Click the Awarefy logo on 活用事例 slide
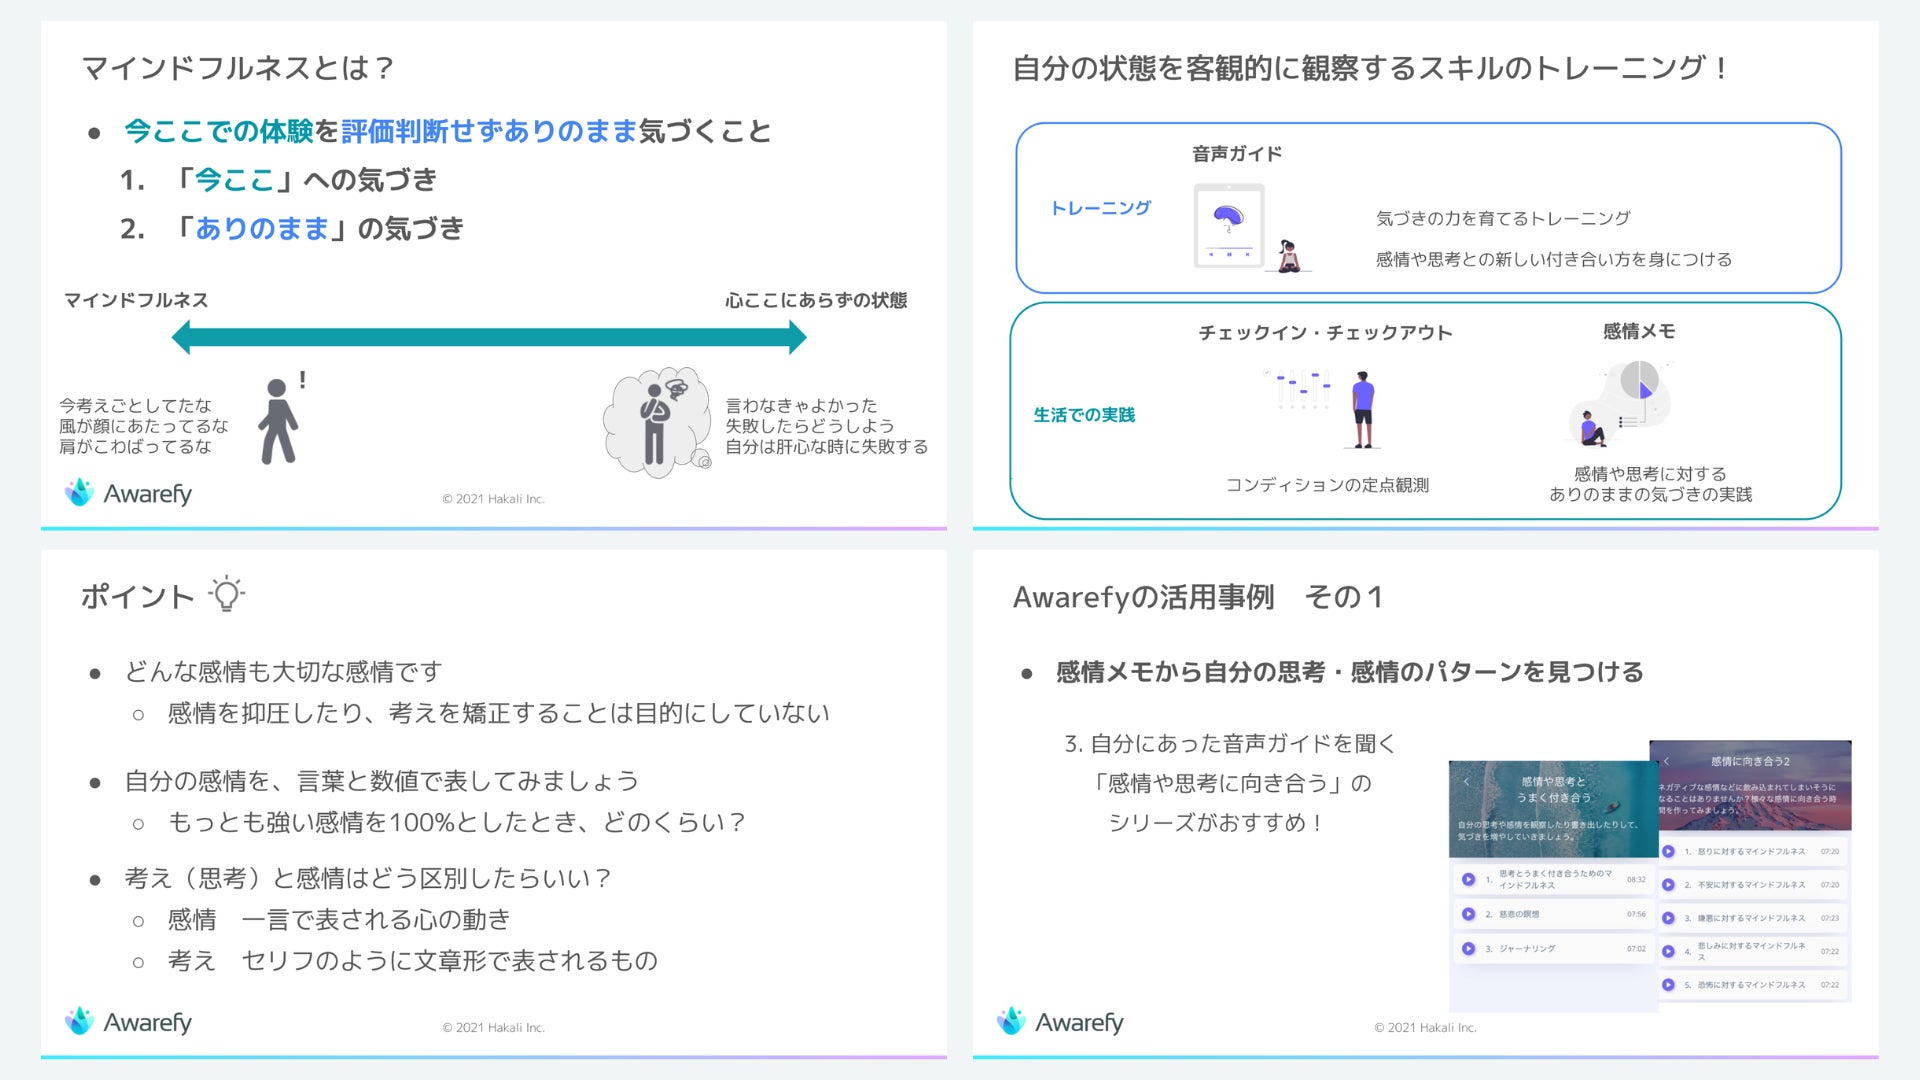Viewport: 1920px width, 1080px height. 1060,1022
